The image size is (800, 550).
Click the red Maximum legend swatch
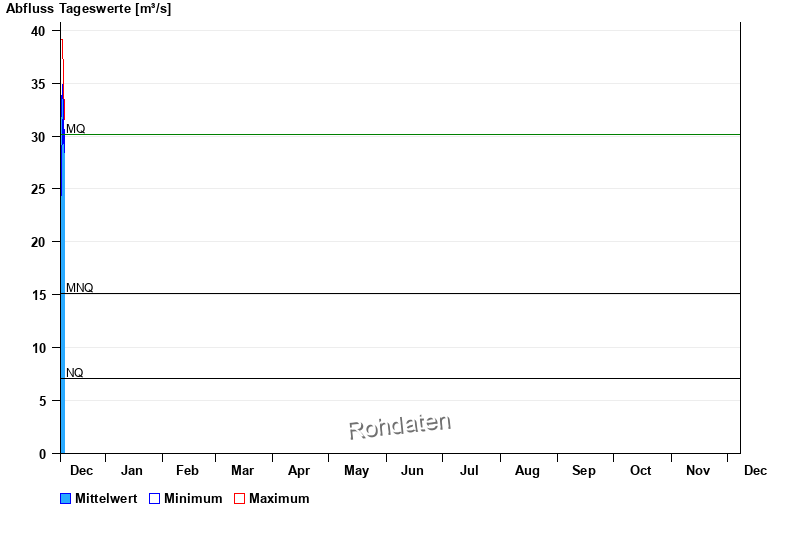[x=239, y=499]
